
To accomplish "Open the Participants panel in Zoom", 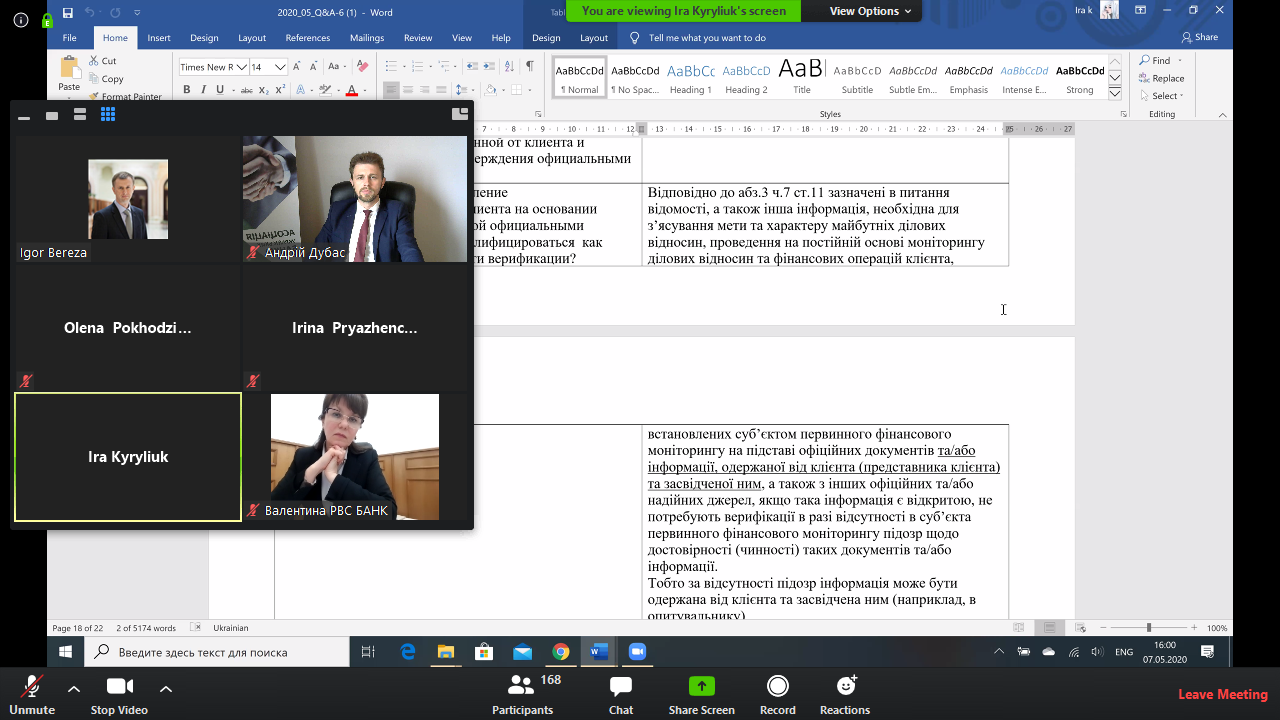I will click(x=522, y=692).
